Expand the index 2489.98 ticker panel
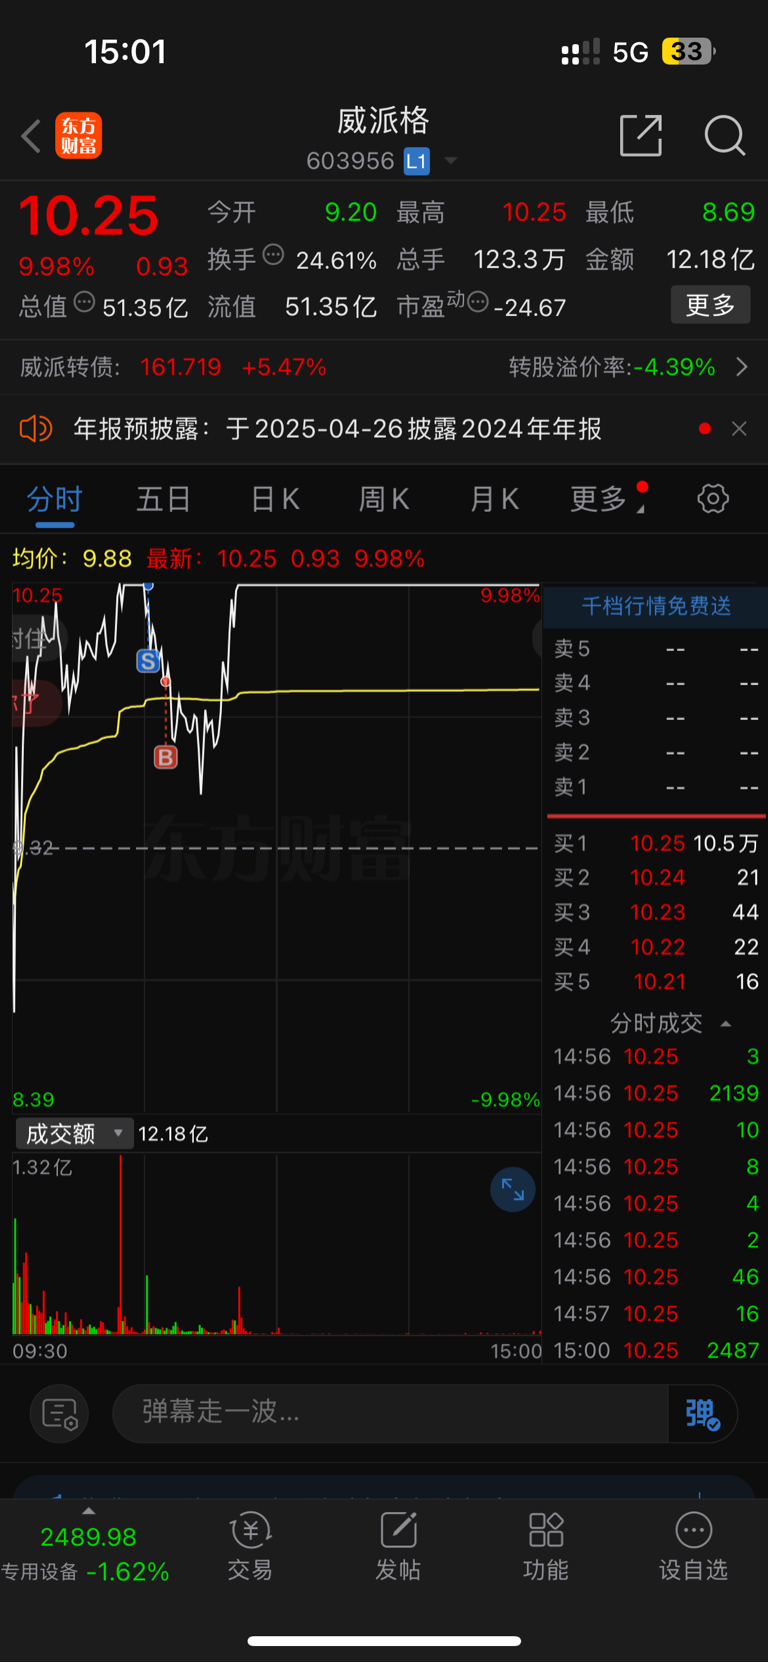 pos(88,1552)
